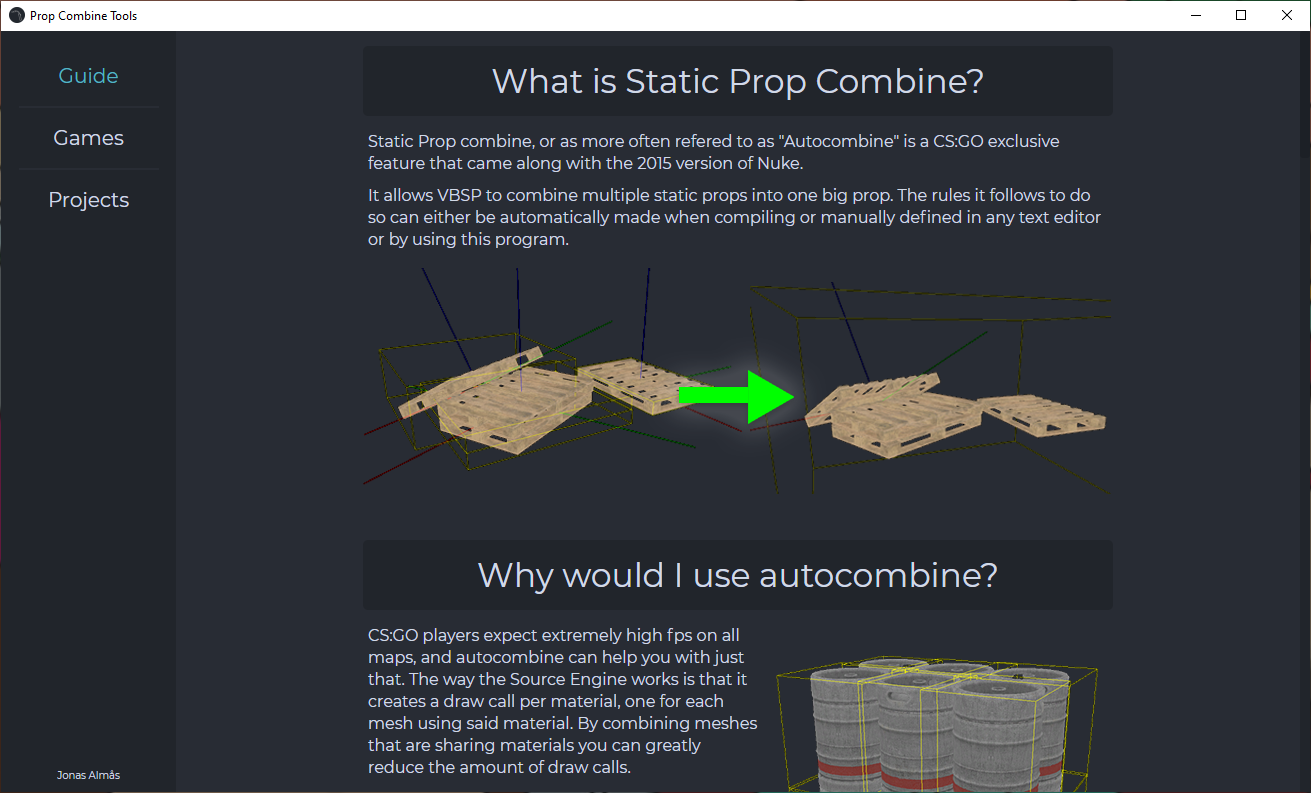Click the Prop Combine Tools app icon
Image resolution: width=1311 pixels, height=793 pixels.
point(16,15)
